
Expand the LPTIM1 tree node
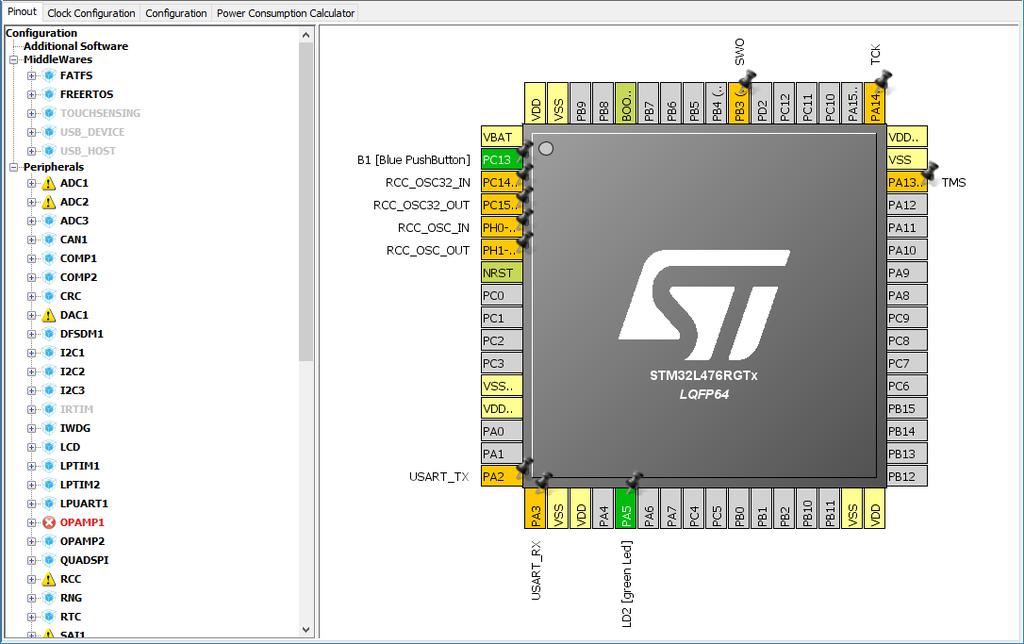31,466
